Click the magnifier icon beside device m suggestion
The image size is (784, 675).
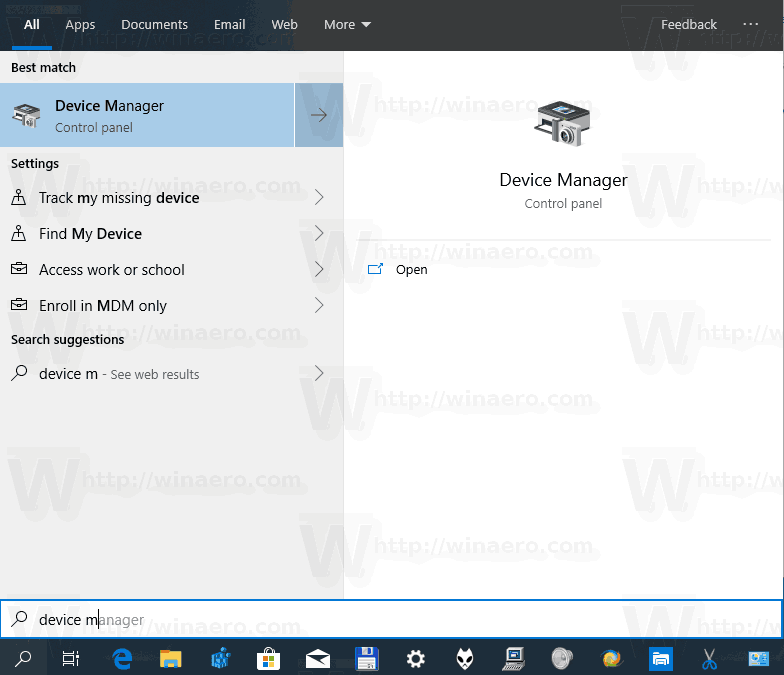tap(19, 373)
